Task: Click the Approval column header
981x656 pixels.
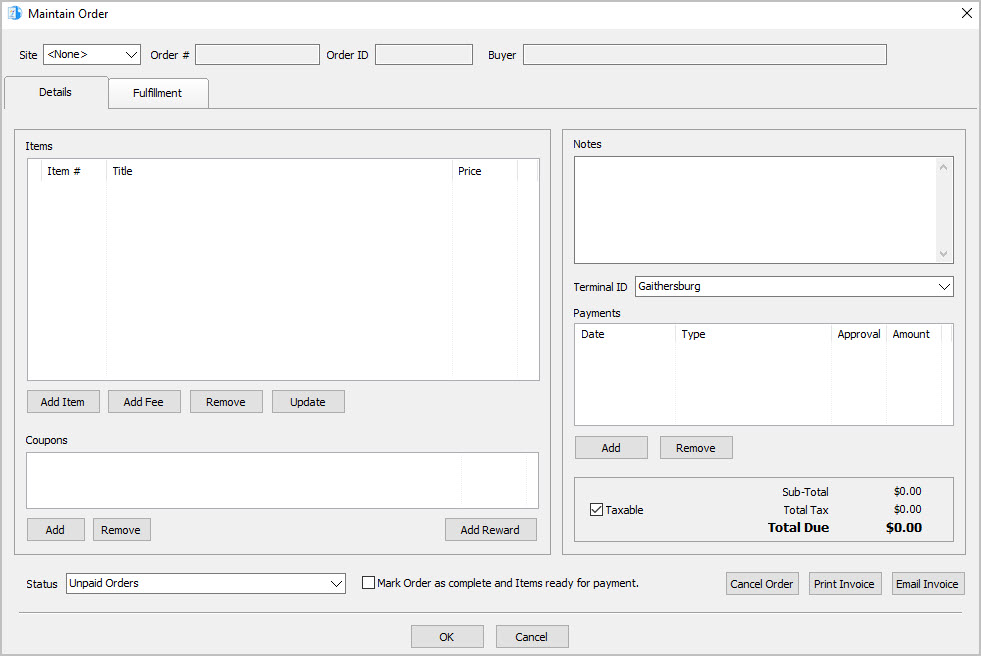Action: pyautogui.click(x=859, y=335)
